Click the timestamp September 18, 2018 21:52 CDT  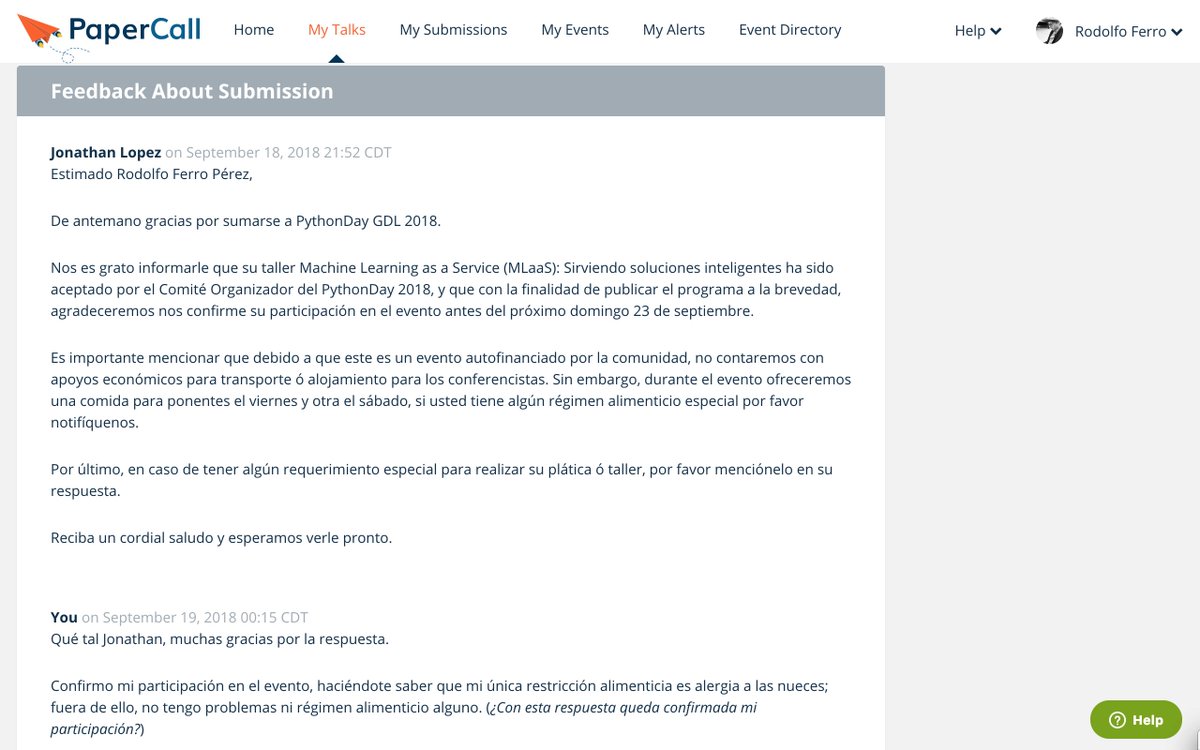(289, 153)
